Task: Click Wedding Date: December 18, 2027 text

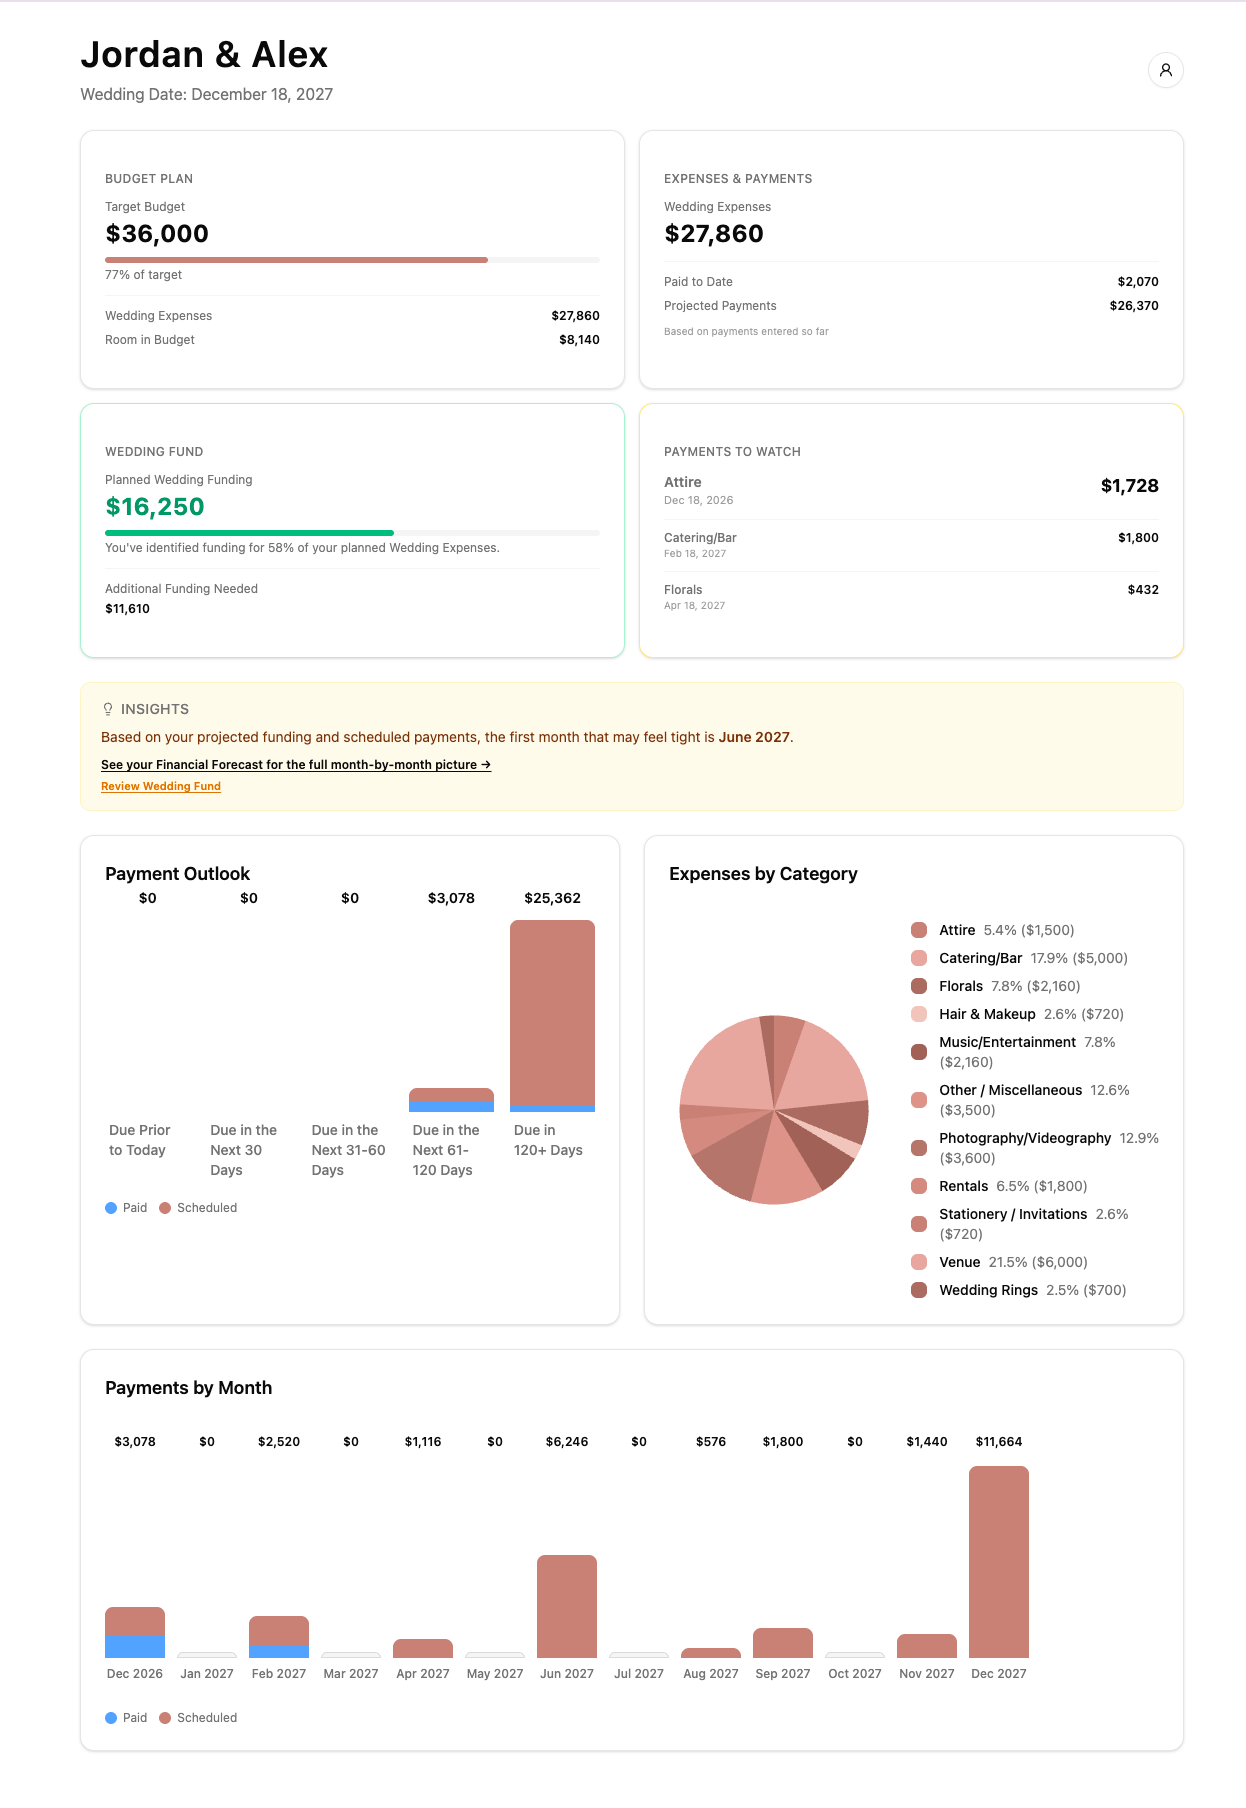Action: (x=206, y=94)
